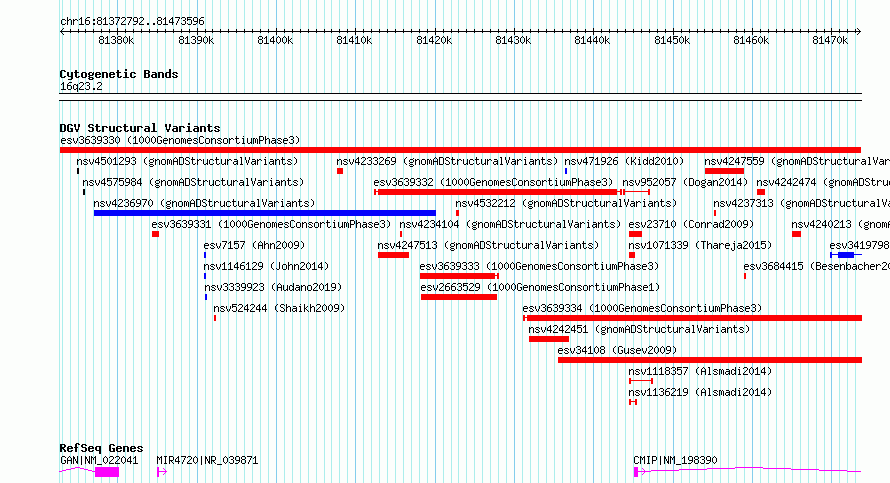
Task: Click the esv3639334 red variant bar
Action: click(x=692, y=318)
